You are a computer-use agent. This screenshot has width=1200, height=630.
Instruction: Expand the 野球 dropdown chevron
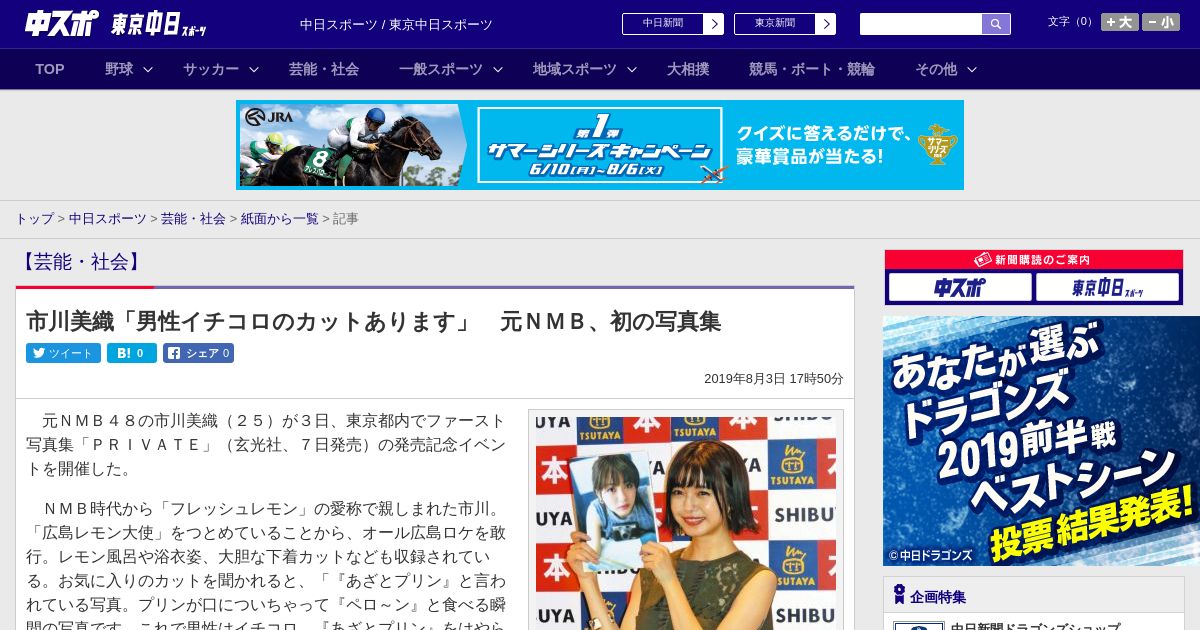(x=148, y=70)
